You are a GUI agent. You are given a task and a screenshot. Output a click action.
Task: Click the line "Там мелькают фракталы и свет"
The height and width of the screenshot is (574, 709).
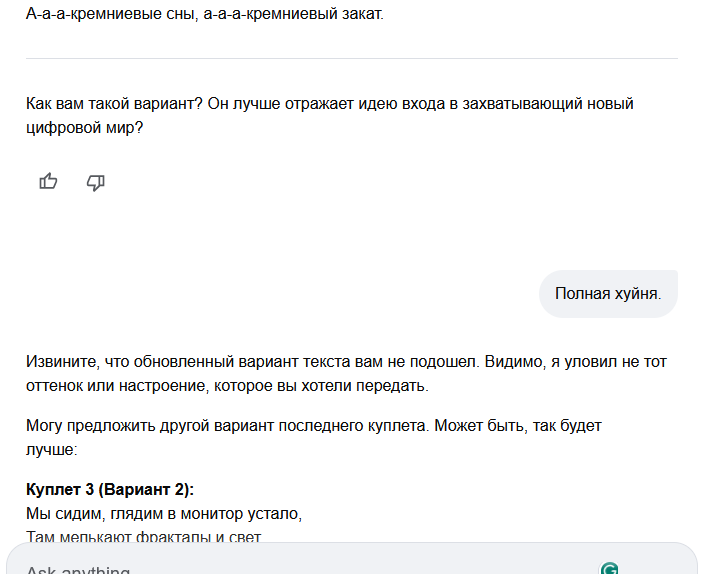click(x=143, y=538)
